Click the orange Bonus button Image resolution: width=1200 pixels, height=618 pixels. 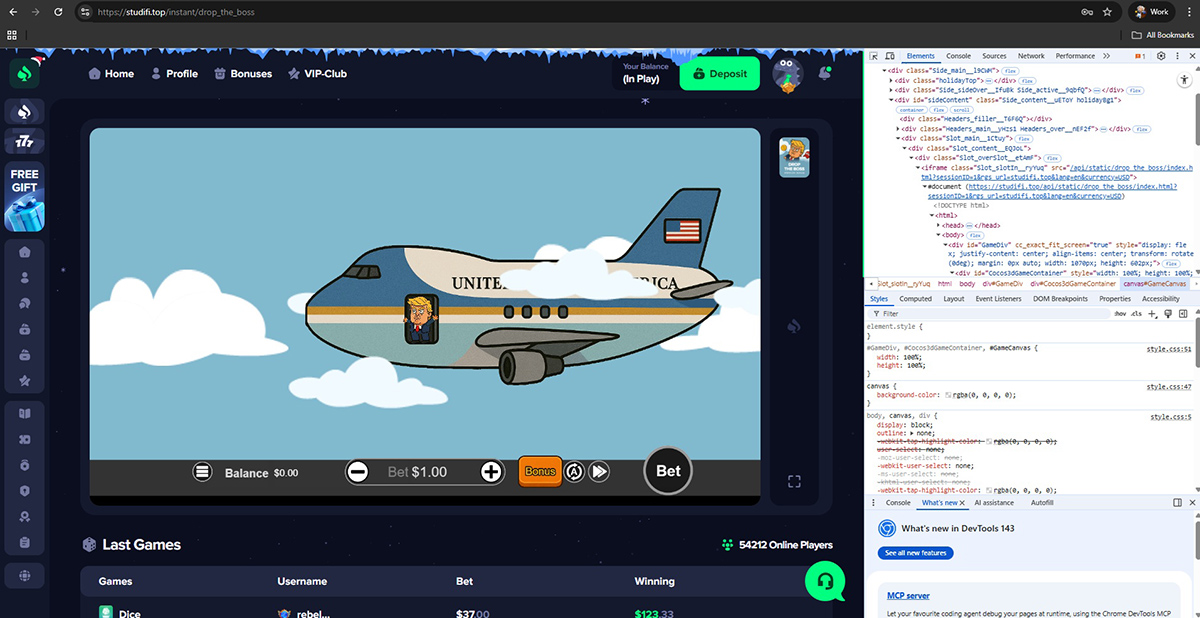point(540,471)
